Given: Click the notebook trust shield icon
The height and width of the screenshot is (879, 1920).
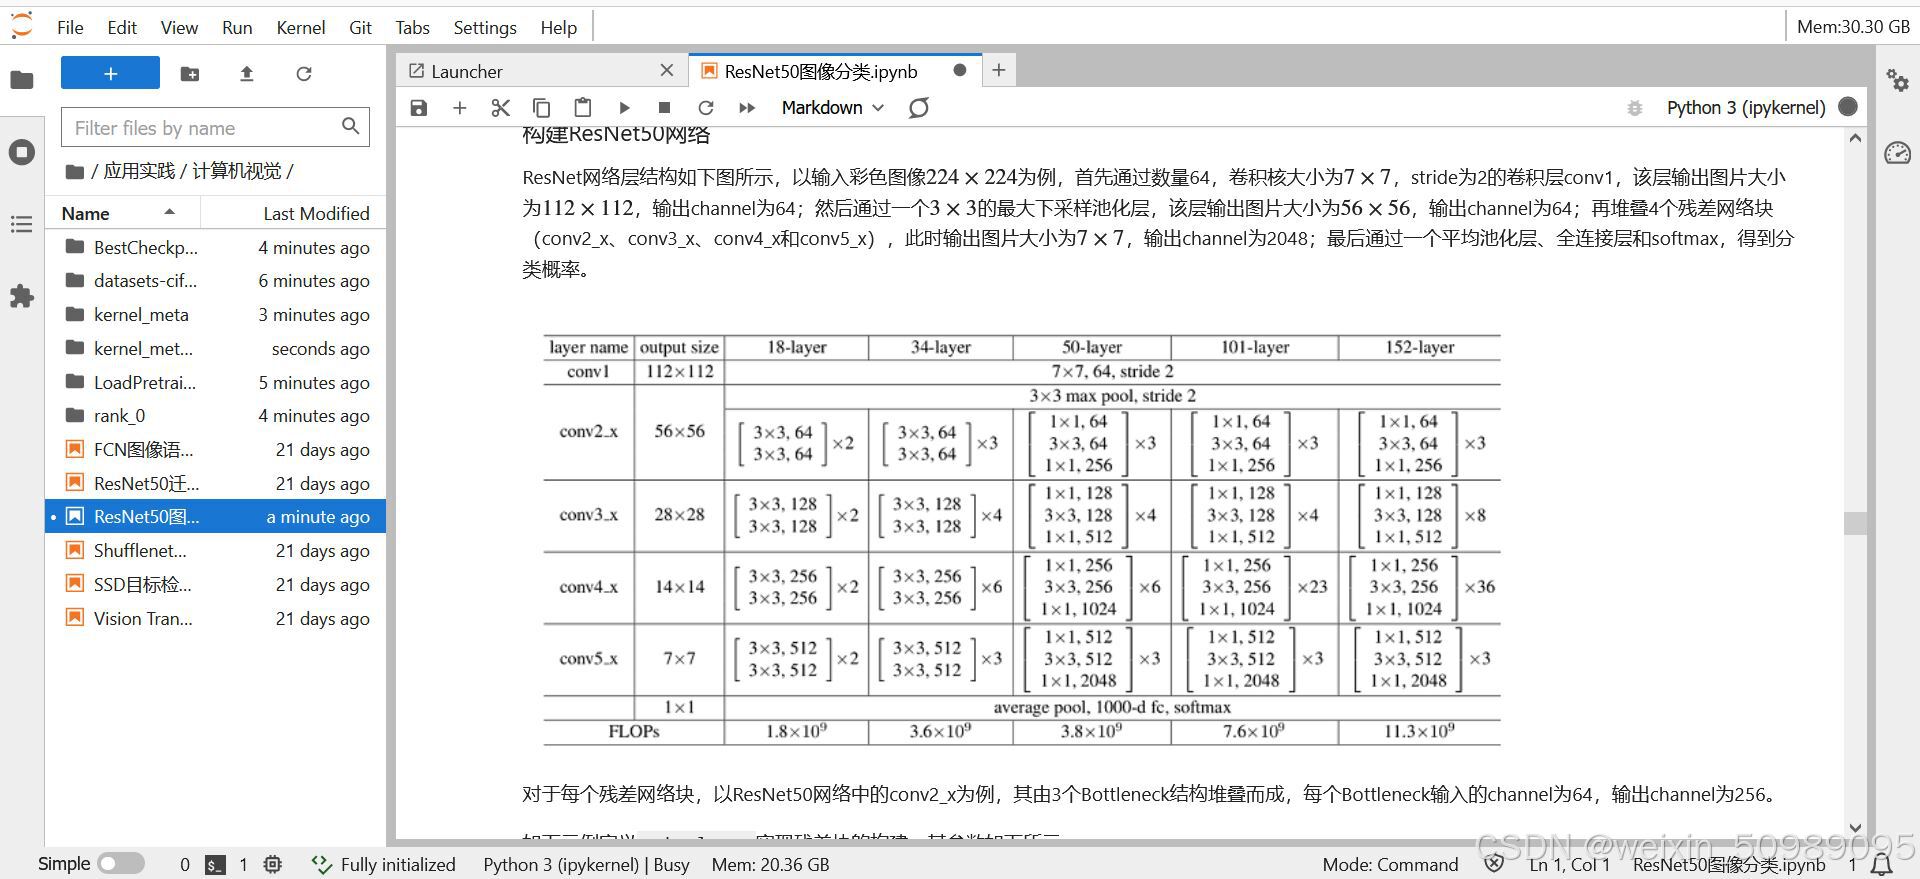Looking at the screenshot, I should click(1494, 864).
